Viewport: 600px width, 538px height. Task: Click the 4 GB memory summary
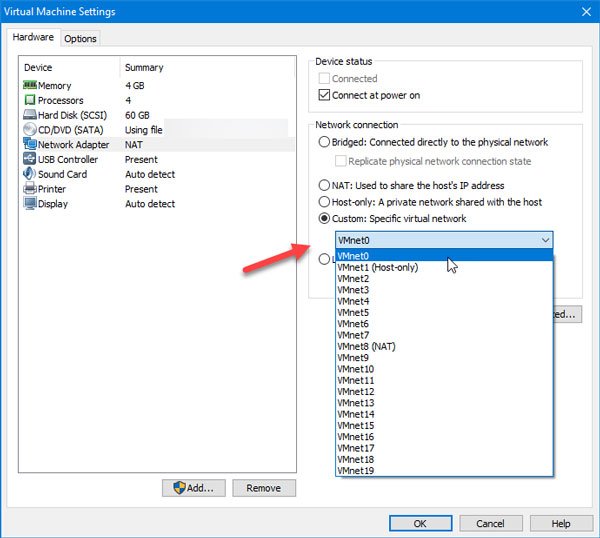pyautogui.click(x=135, y=85)
